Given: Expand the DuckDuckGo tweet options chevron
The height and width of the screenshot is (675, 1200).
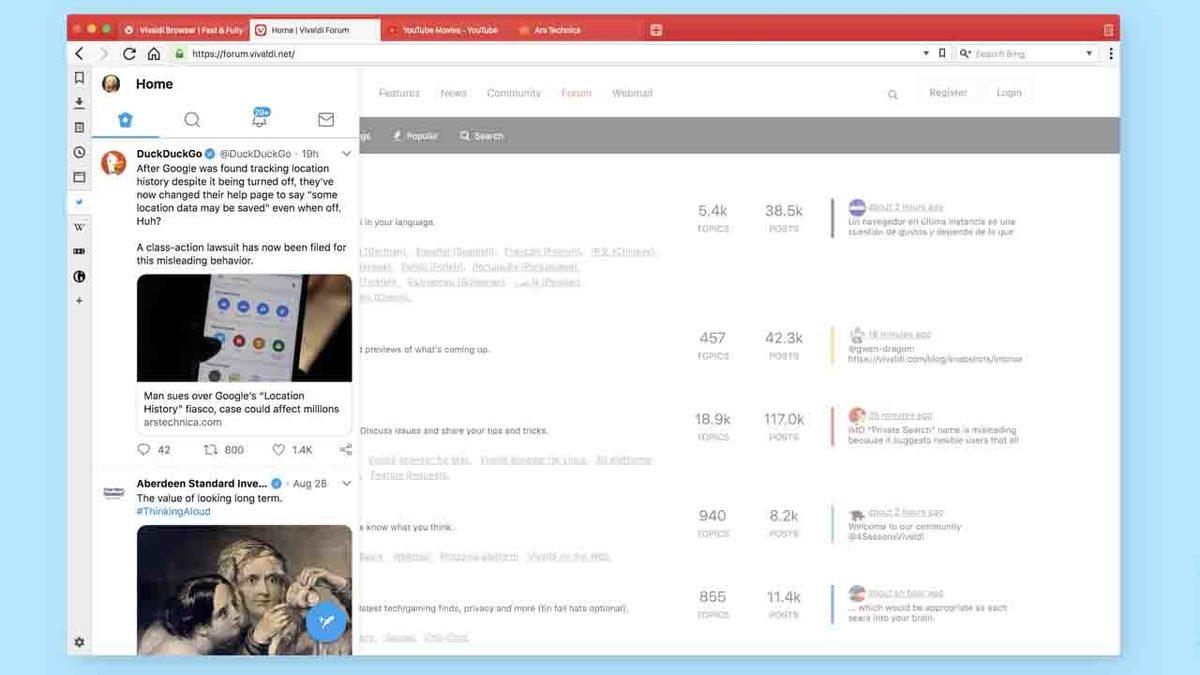Looking at the screenshot, I should click(x=346, y=154).
